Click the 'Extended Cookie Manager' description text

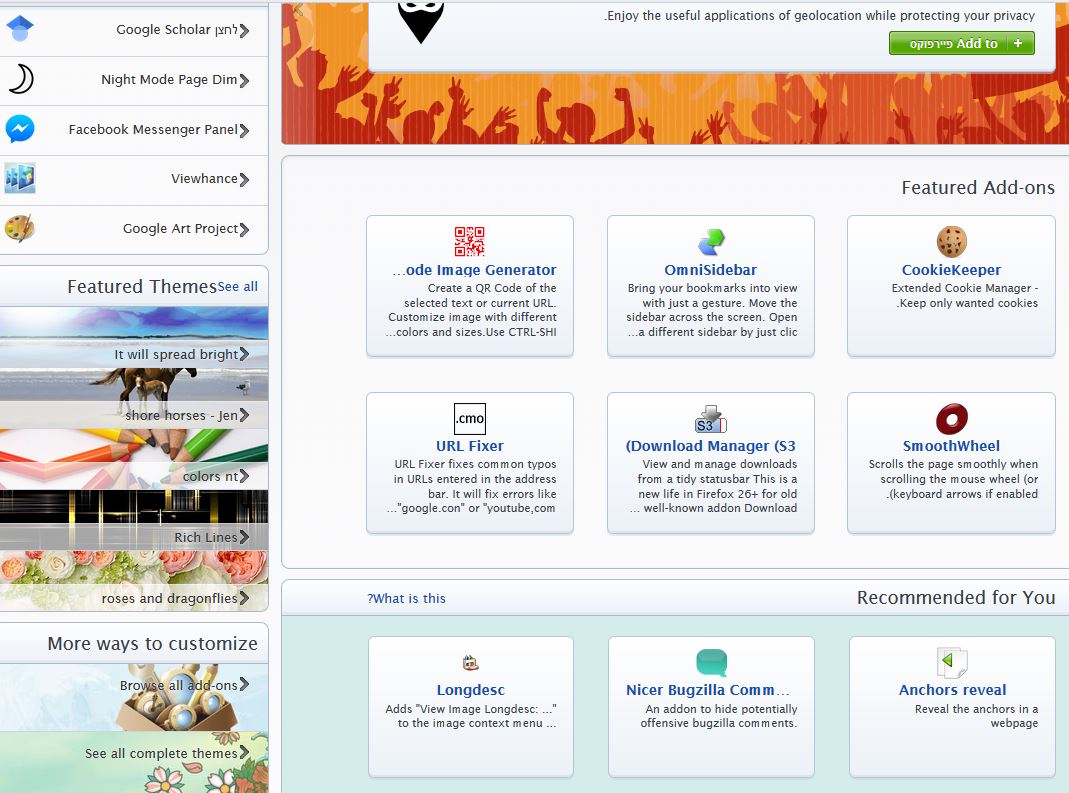965,295
